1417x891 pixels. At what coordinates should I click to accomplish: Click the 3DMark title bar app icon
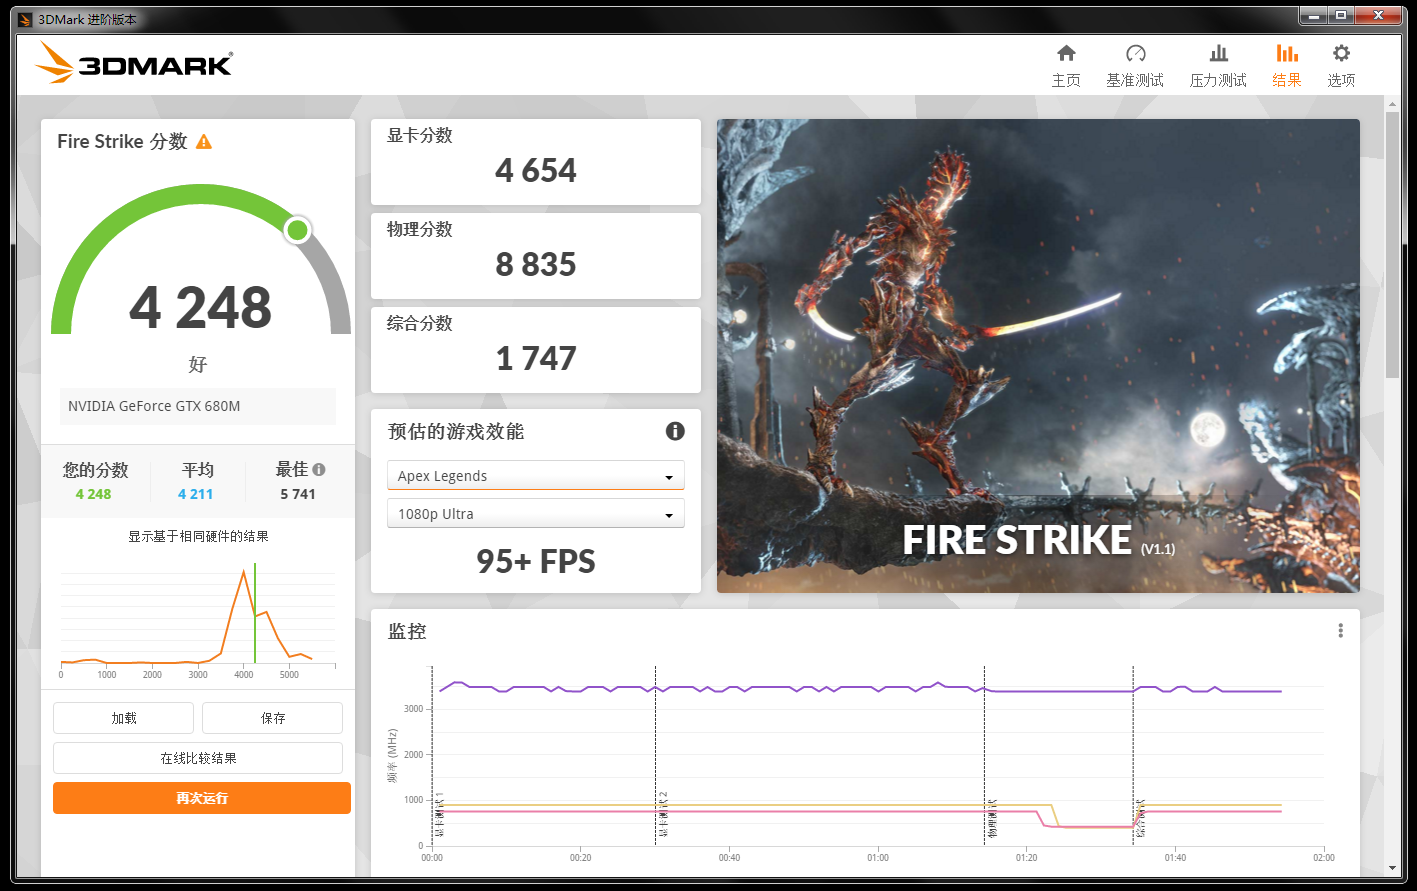pyautogui.click(x=25, y=19)
